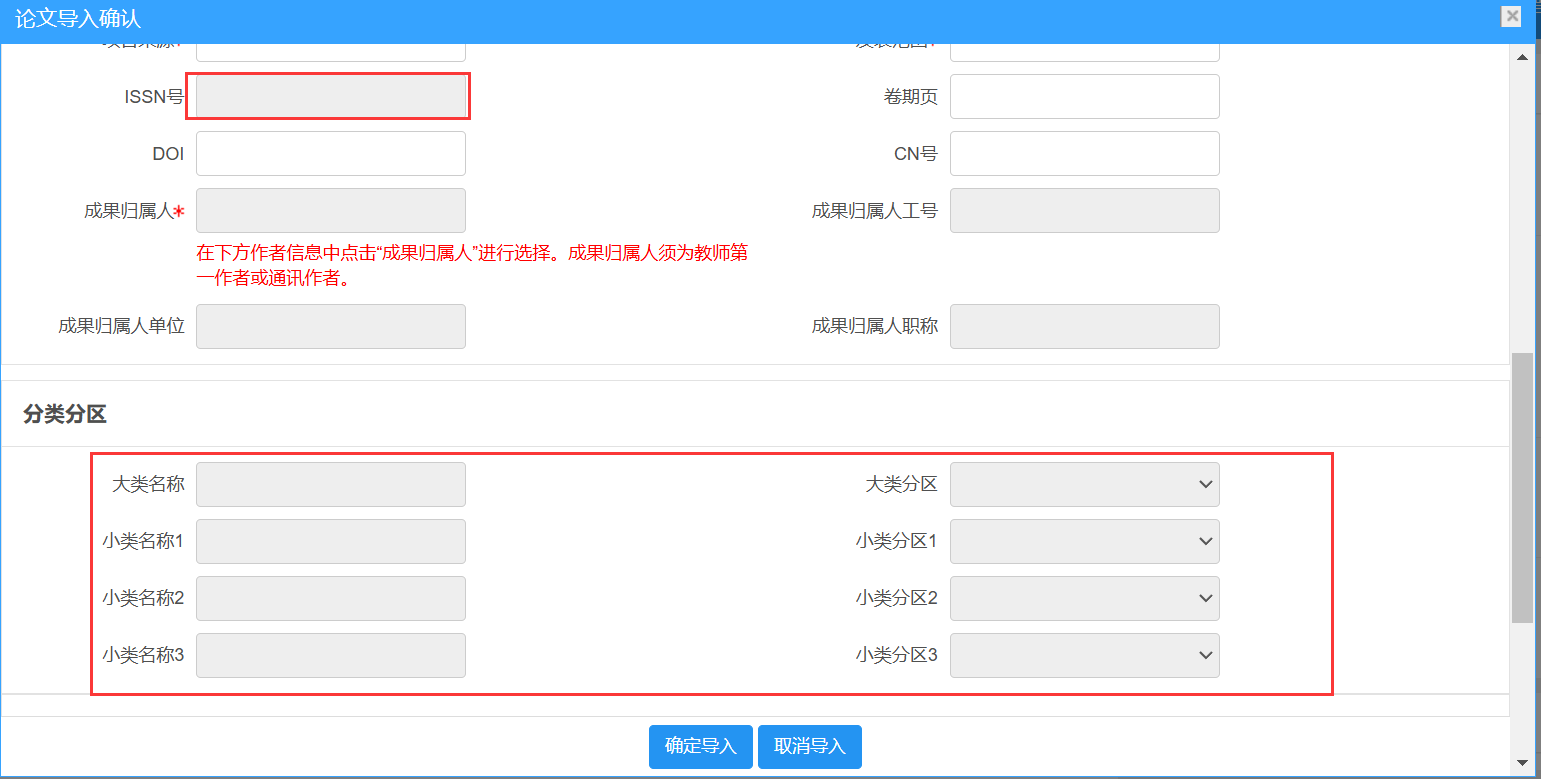Open the 小类分区2 dropdown list
Viewport: 1541px width, 779px height.
1084,599
